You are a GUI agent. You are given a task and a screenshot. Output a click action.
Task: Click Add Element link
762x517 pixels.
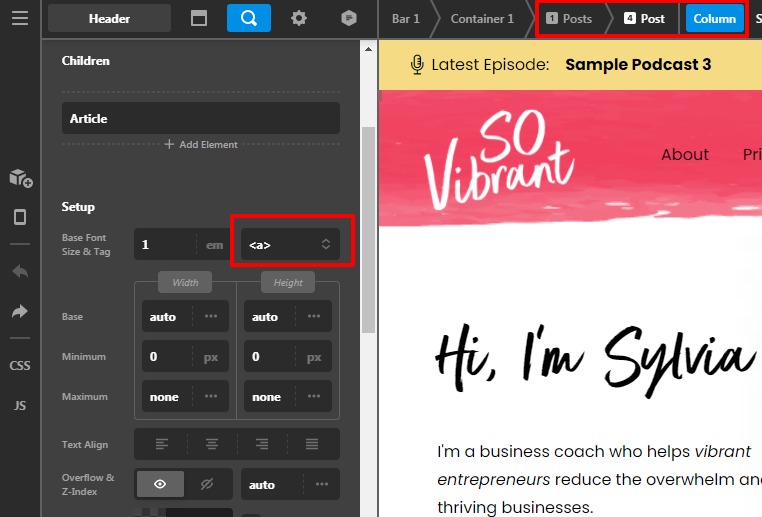(x=201, y=144)
